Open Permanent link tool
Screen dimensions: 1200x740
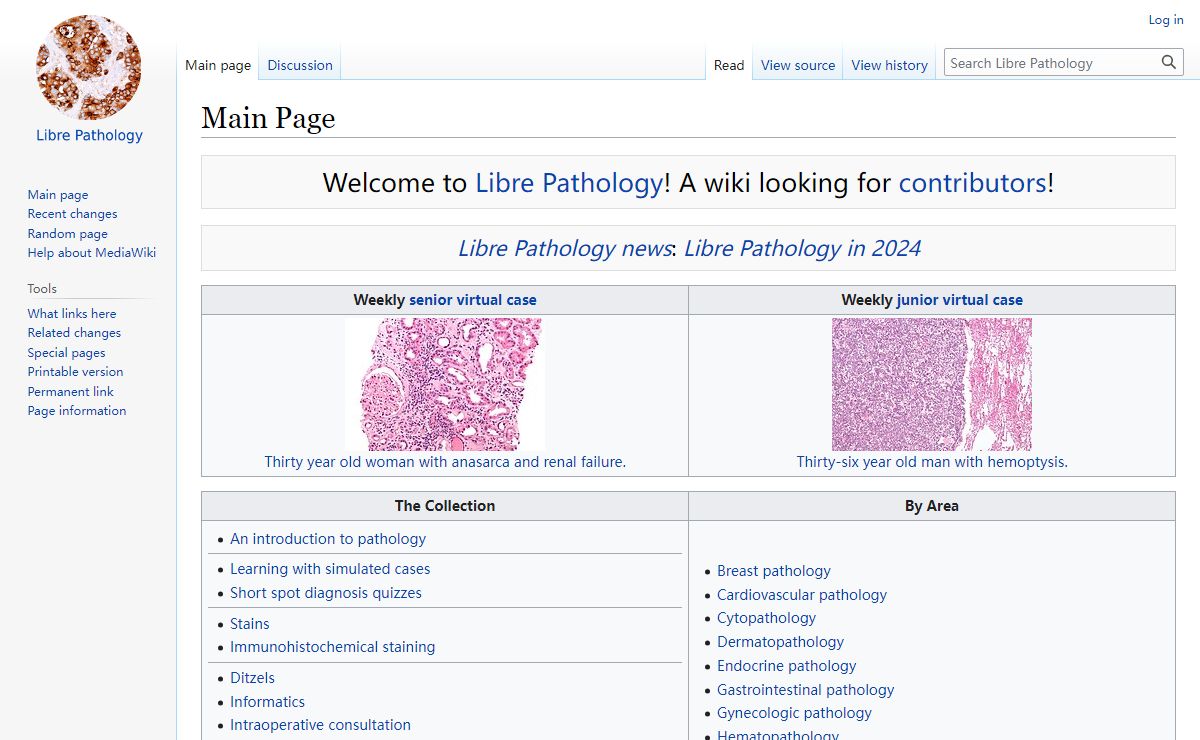click(70, 391)
